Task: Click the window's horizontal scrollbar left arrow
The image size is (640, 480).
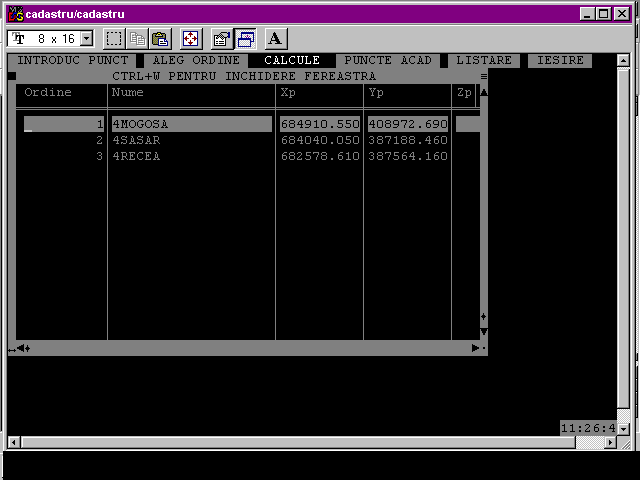Action: pos(13,442)
